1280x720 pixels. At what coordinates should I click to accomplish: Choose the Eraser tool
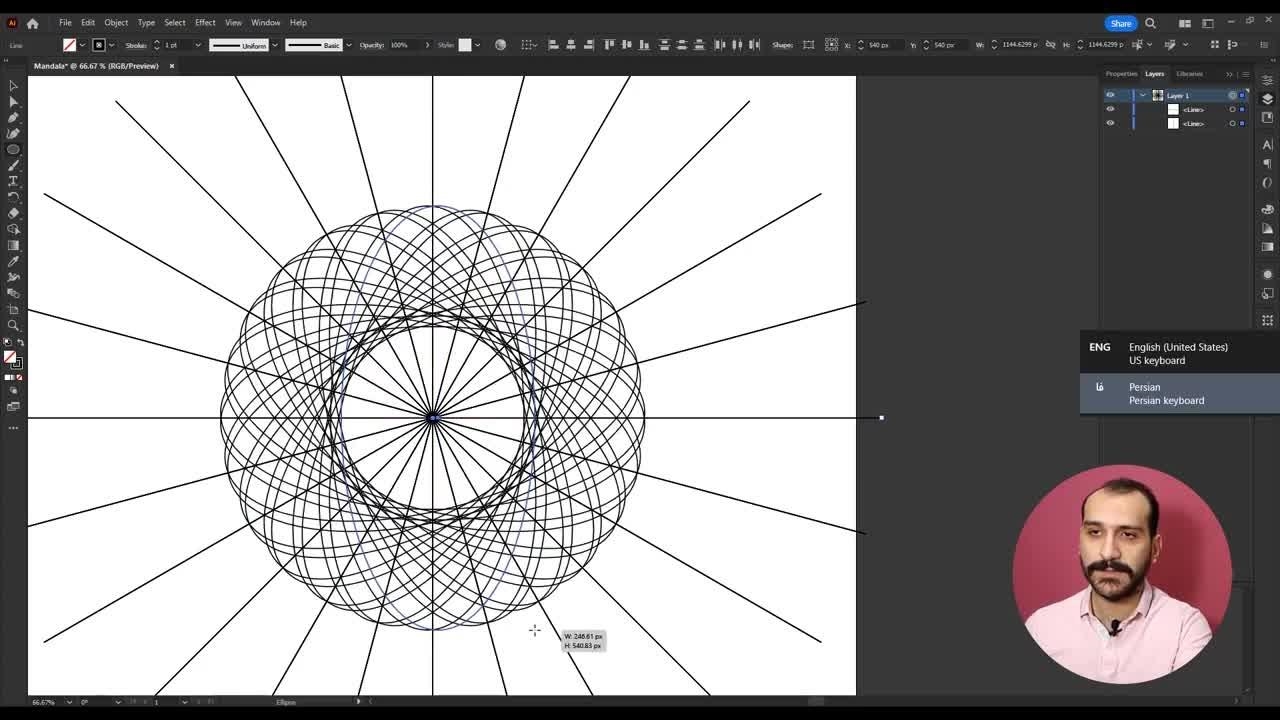[13, 213]
